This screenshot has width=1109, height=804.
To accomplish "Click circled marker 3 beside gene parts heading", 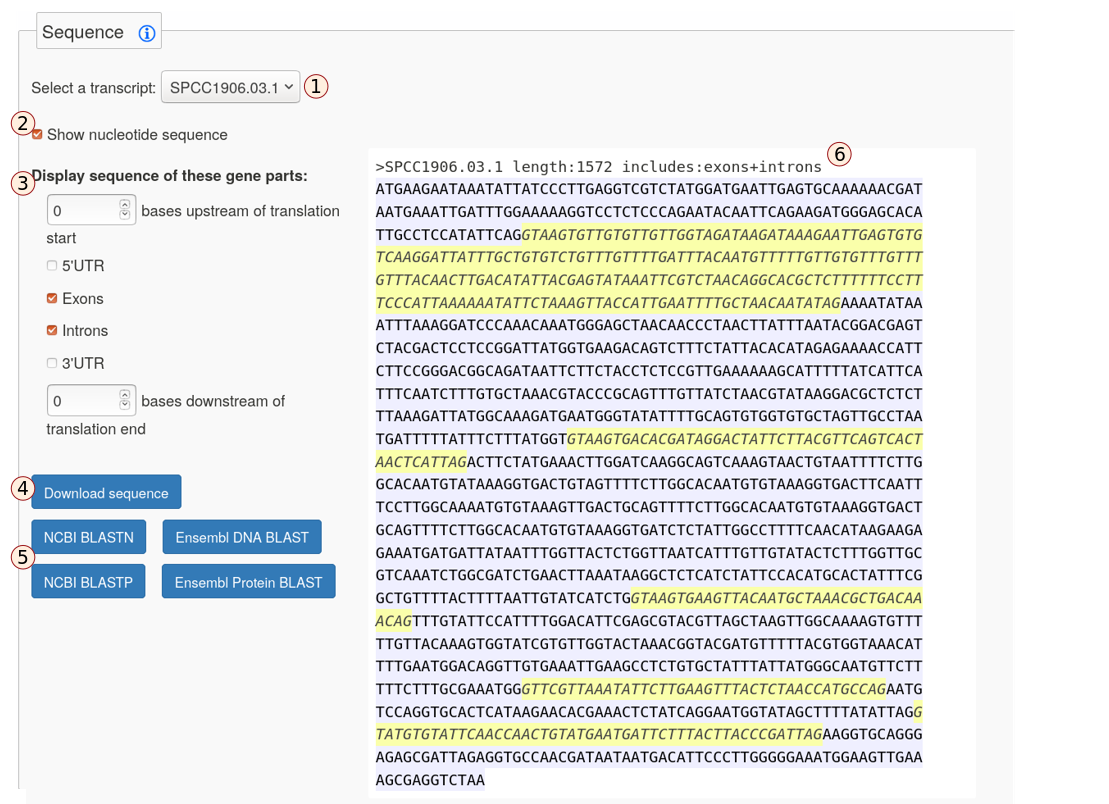I will [x=22, y=183].
